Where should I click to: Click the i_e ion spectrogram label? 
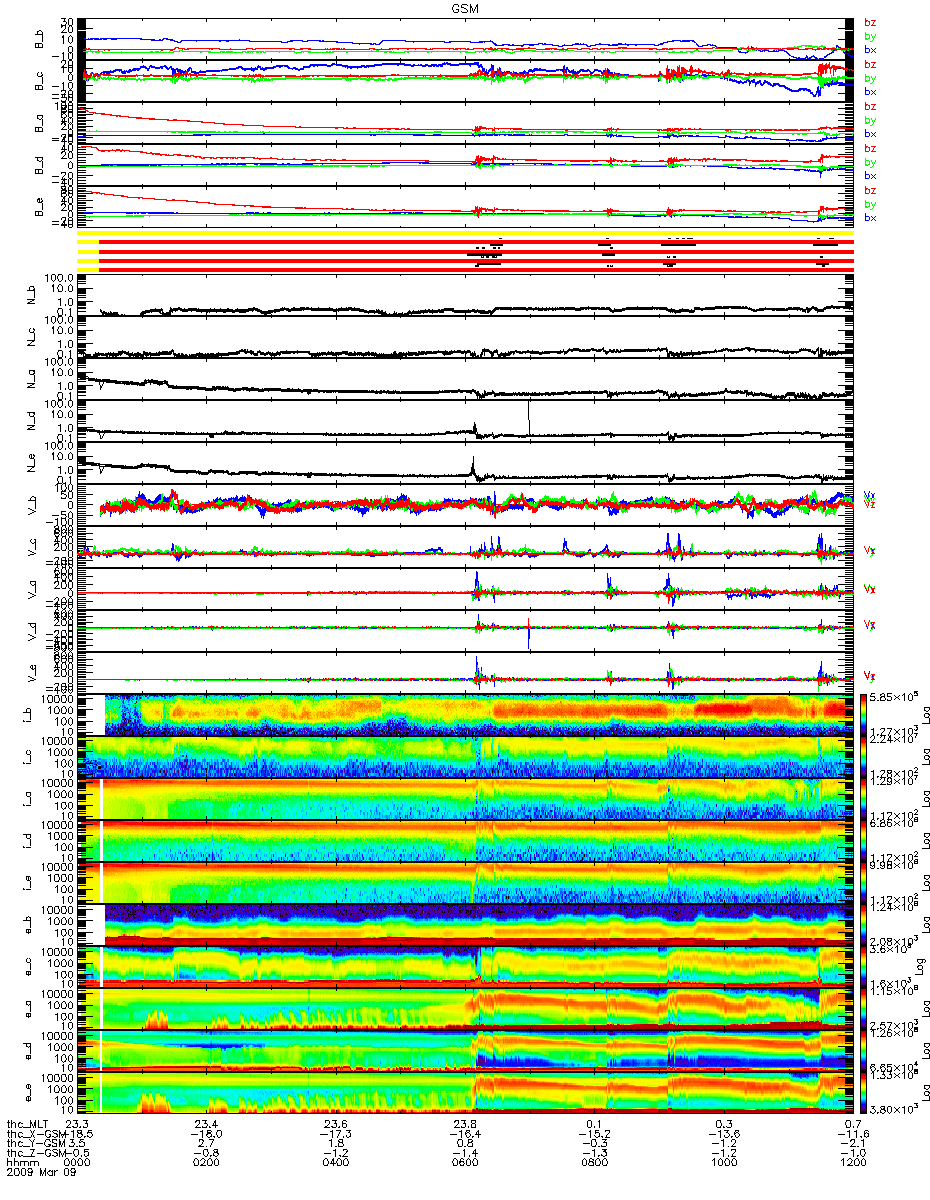click(x=29, y=884)
